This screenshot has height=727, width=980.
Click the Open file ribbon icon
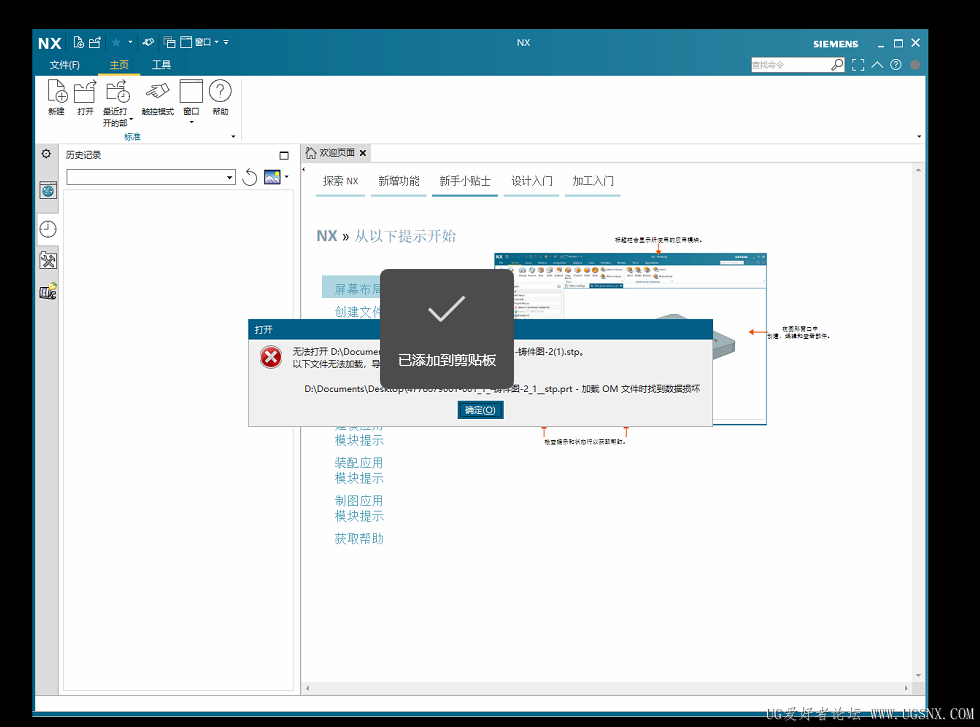tap(85, 98)
